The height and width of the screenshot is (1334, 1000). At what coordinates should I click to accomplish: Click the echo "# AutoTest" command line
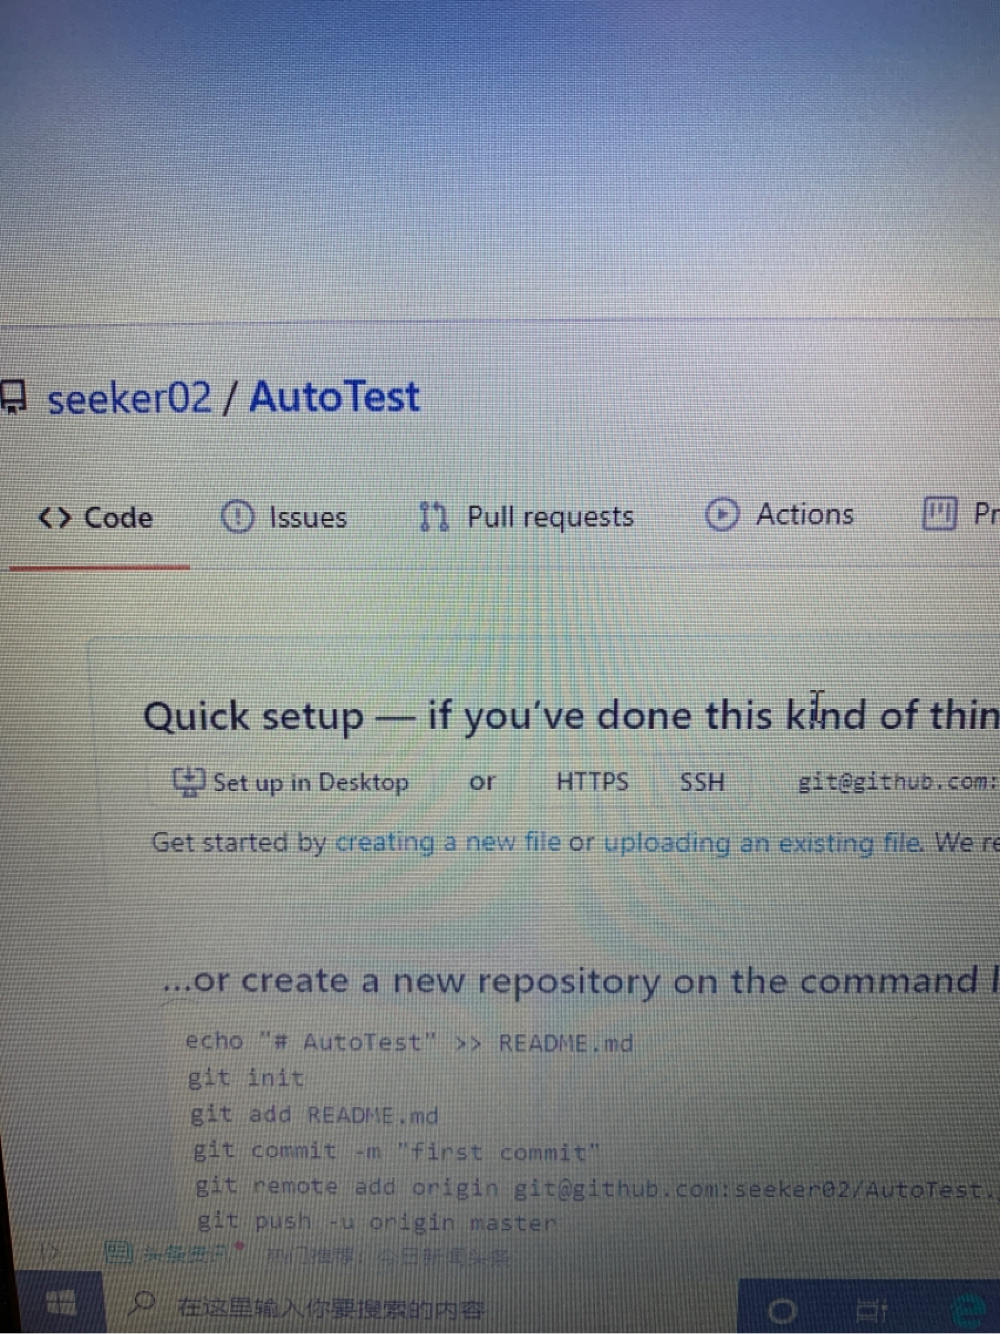[409, 1042]
